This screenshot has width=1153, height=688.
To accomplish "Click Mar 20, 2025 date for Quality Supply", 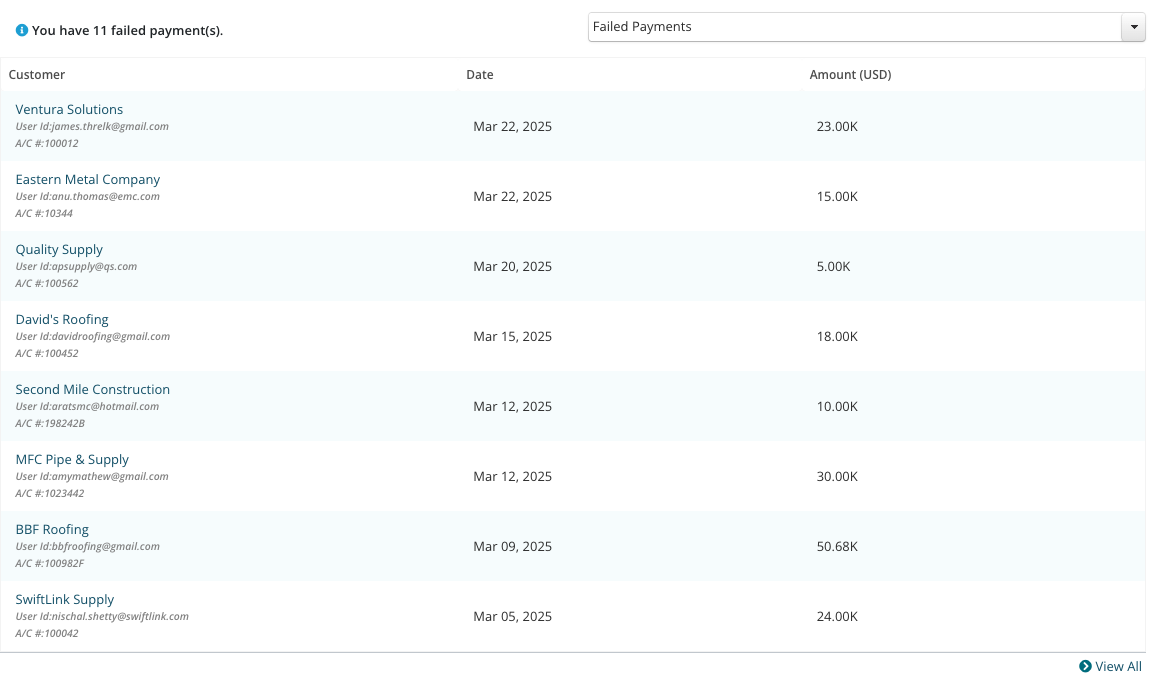I will point(513,266).
